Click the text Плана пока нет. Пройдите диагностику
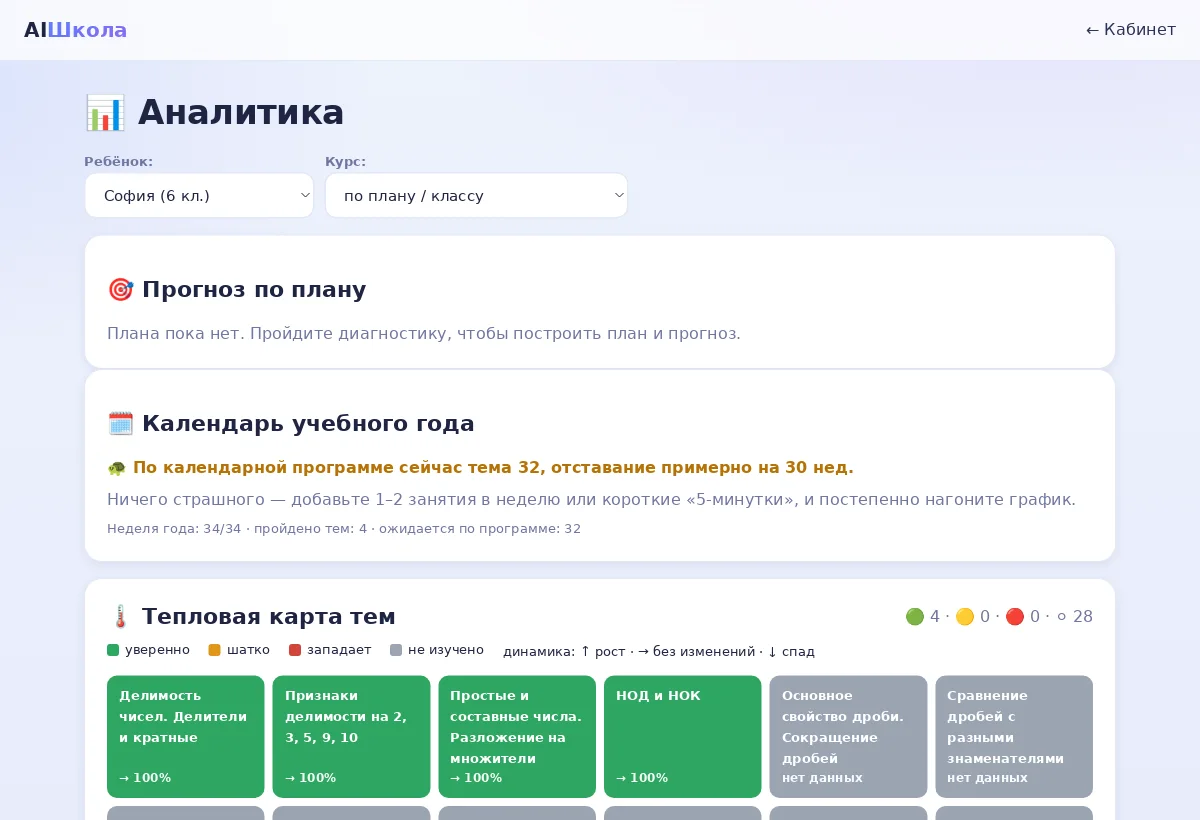1200x820 pixels. [424, 333]
